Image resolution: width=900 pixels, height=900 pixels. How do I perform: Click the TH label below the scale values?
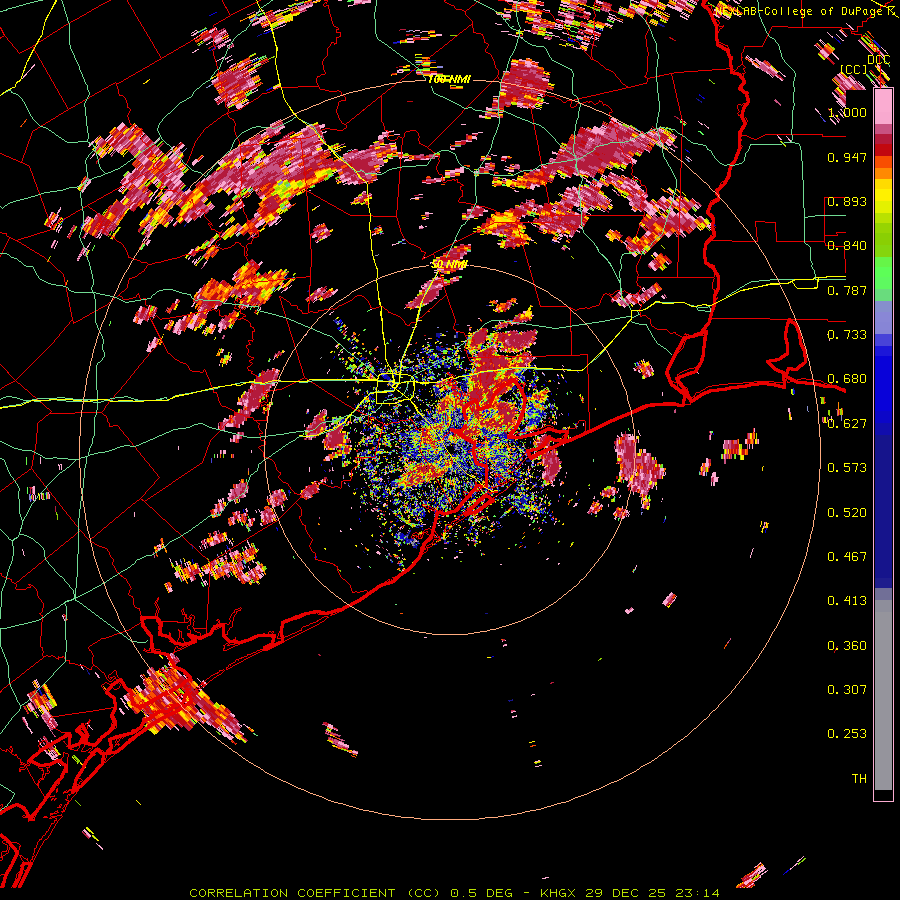click(x=859, y=779)
